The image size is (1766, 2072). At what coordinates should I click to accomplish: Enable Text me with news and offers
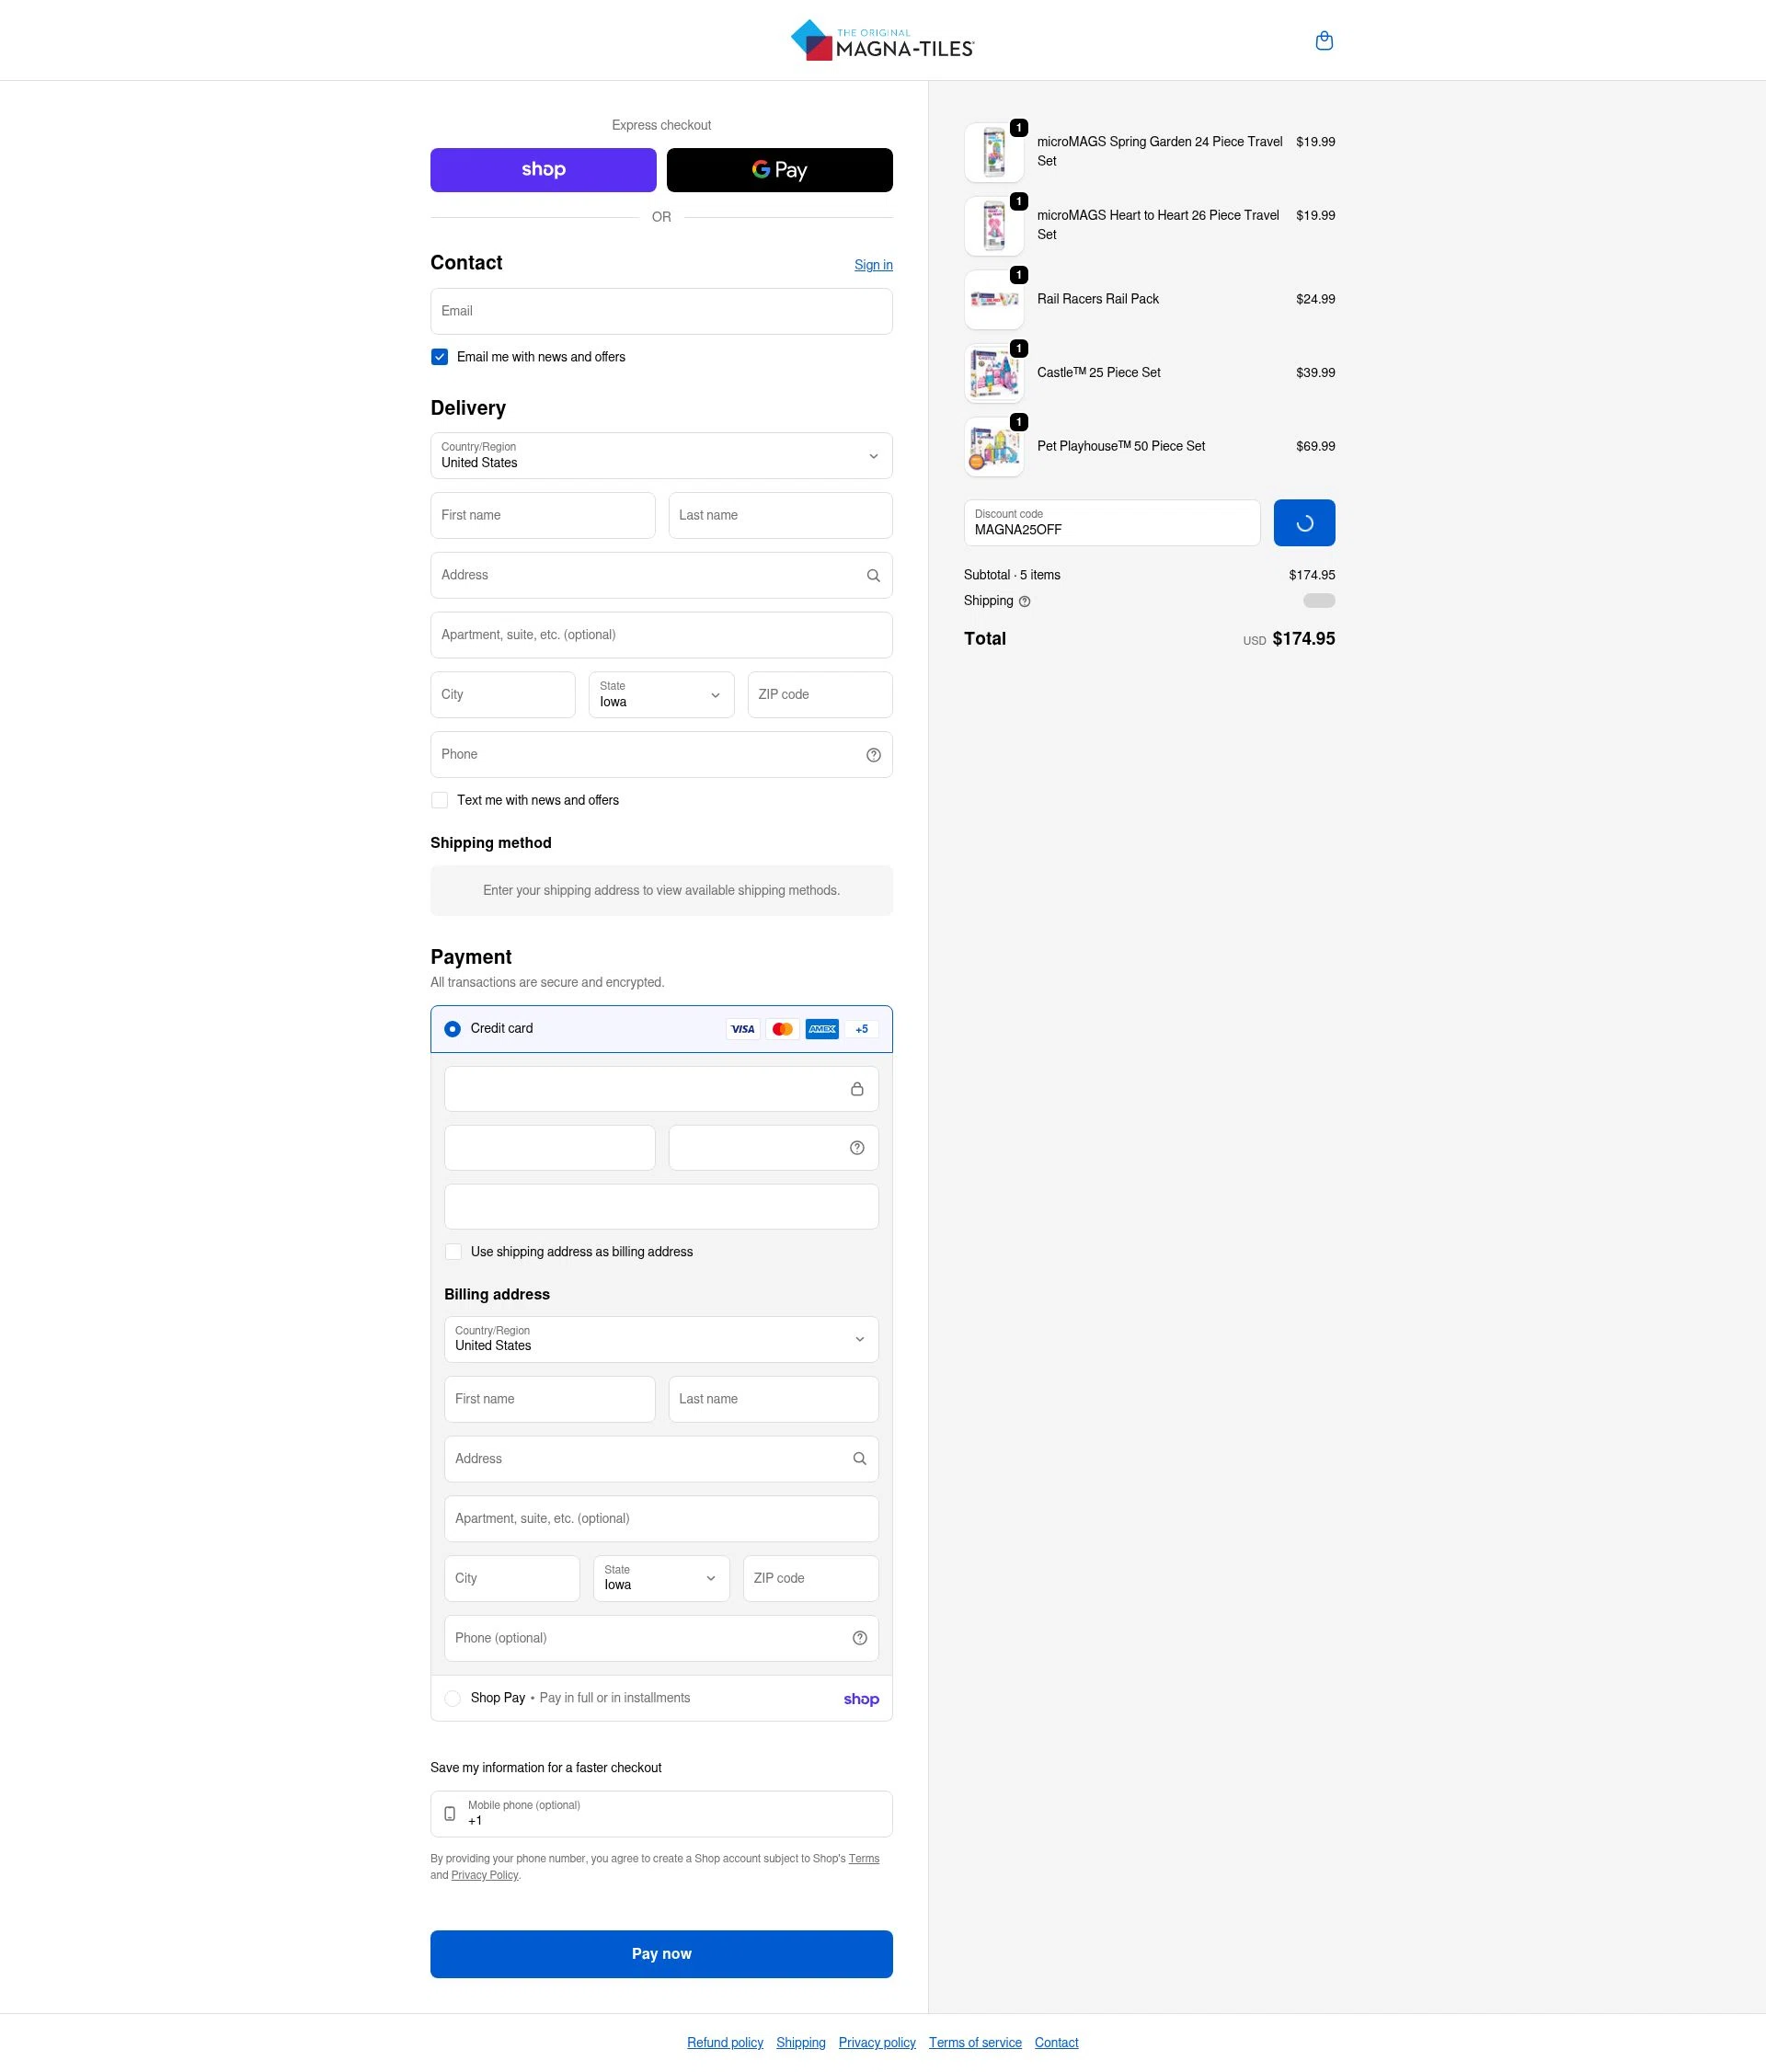(439, 800)
